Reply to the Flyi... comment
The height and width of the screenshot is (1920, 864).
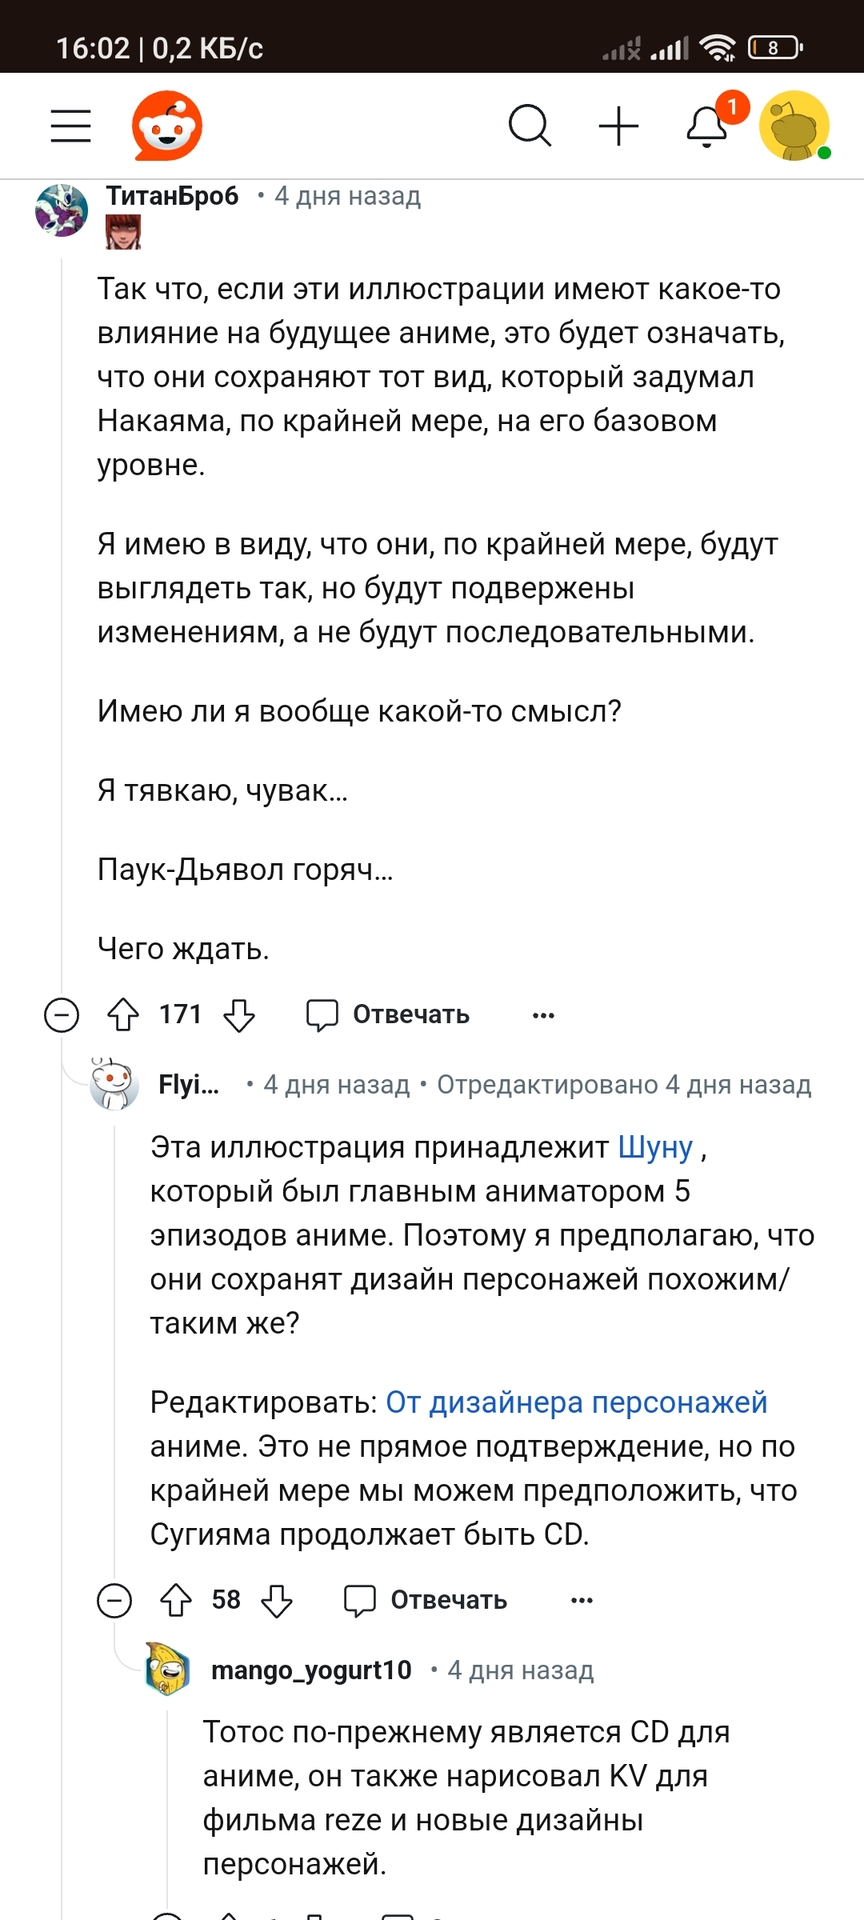[426, 1600]
